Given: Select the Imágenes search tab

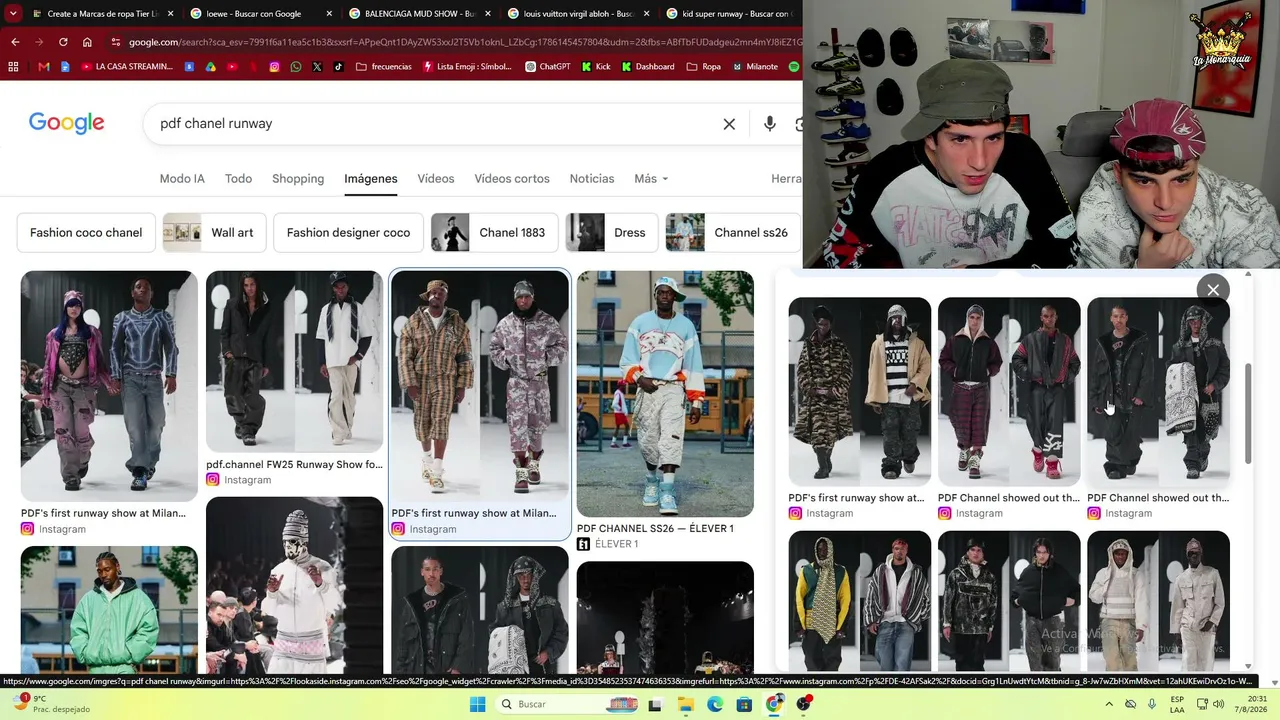Looking at the screenshot, I should [x=371, y=178].
